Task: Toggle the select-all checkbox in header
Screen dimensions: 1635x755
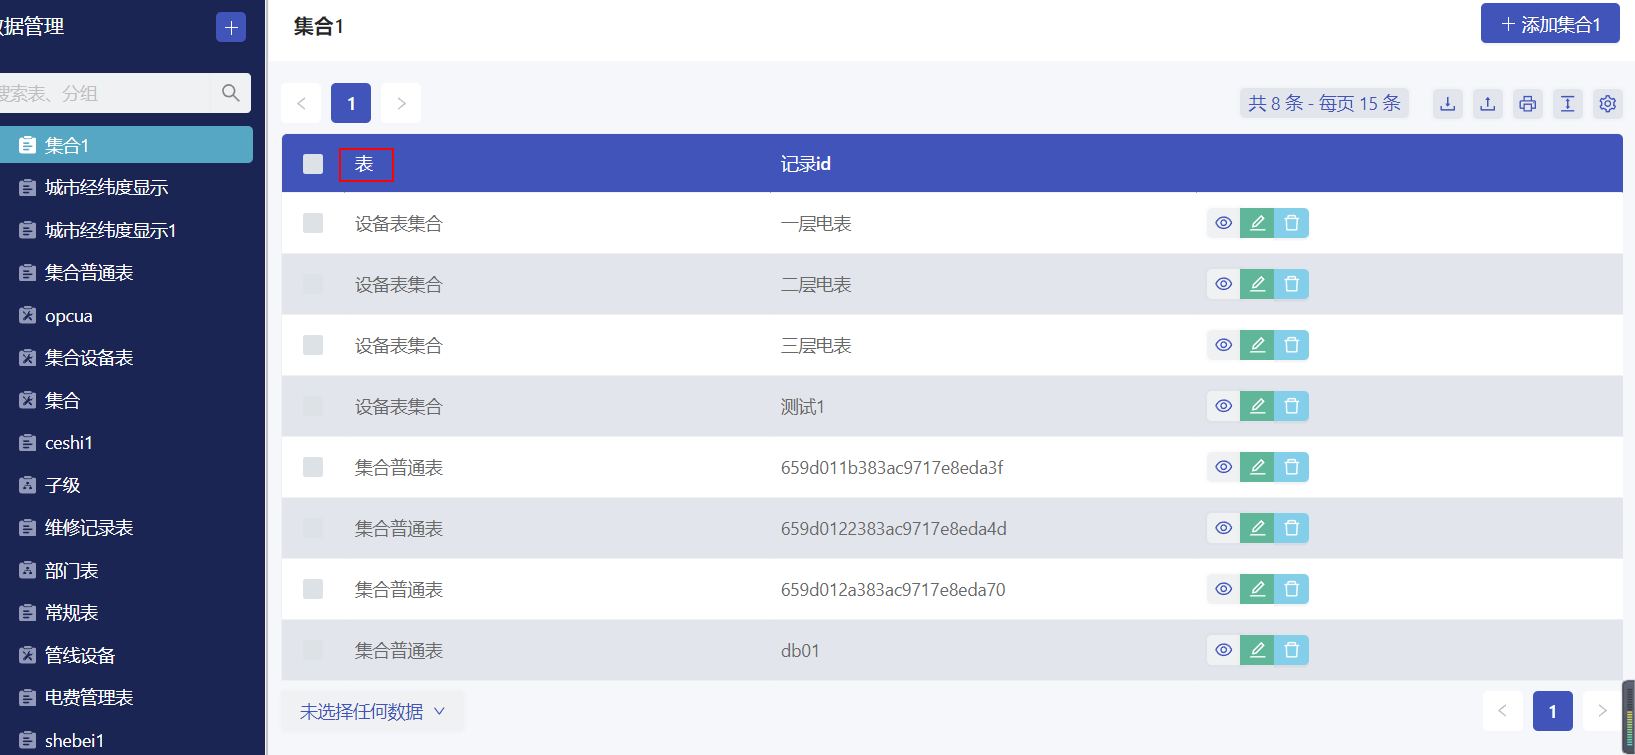Action: (313, 163)
